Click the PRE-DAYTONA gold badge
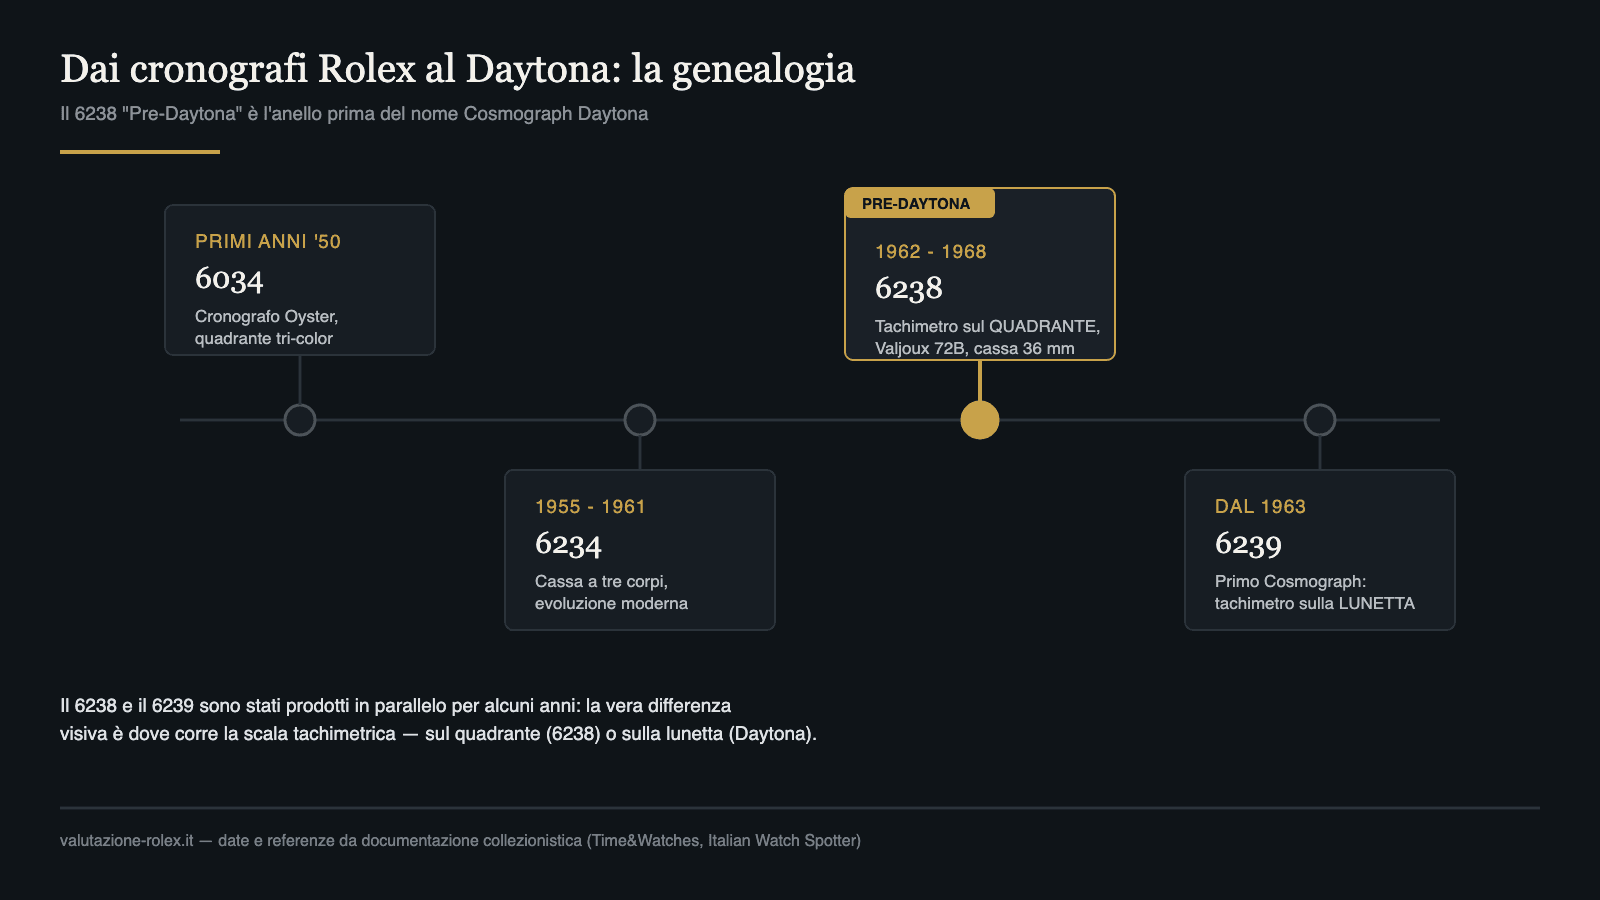Image resolution: width=1600 pixels, height=900 pixels. coord(920,203)
